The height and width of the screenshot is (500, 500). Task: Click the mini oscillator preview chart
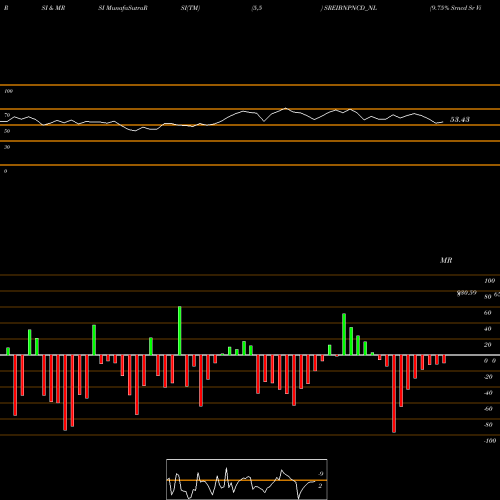click(x=247, y=479)
